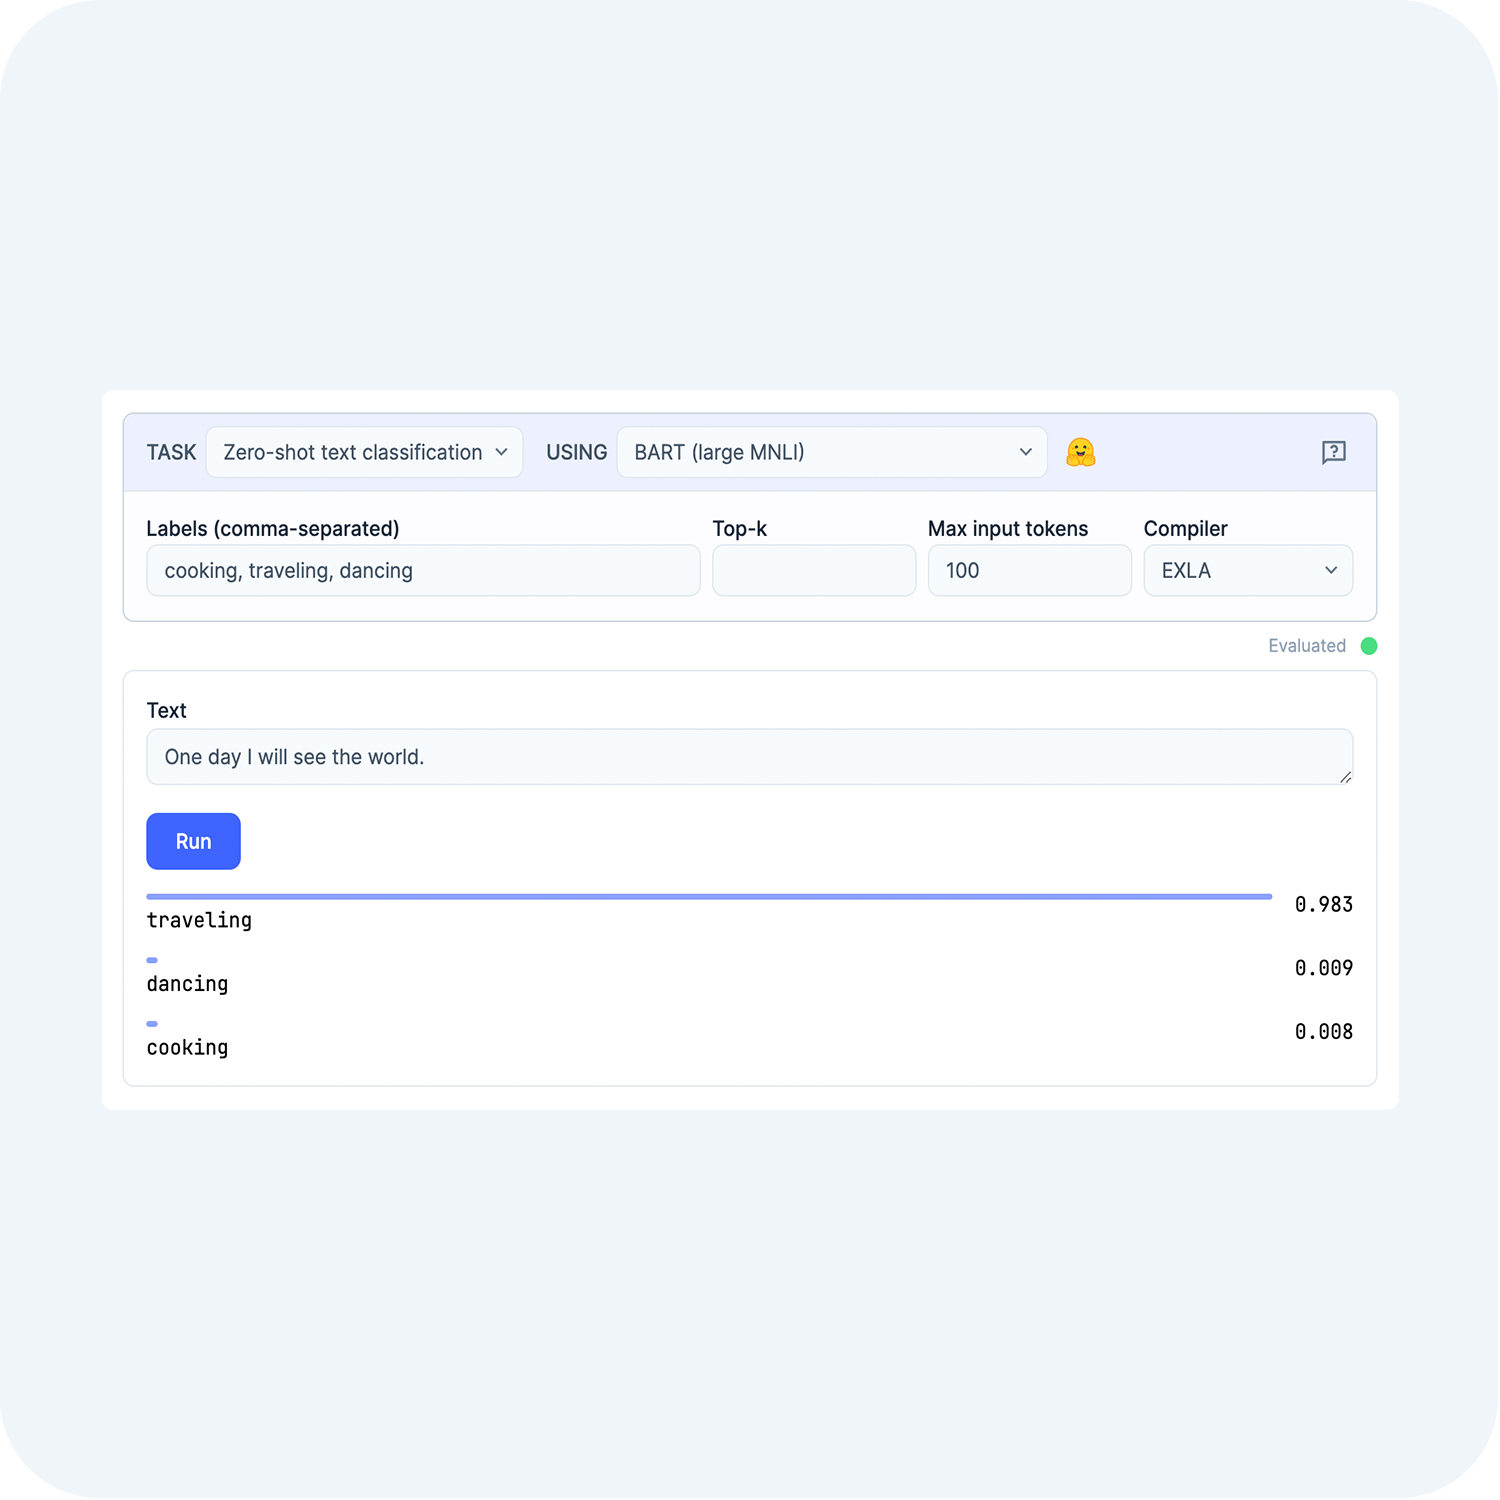
Task: Click the Text input containing 'One day'
Action: click(x=749, y=757)
